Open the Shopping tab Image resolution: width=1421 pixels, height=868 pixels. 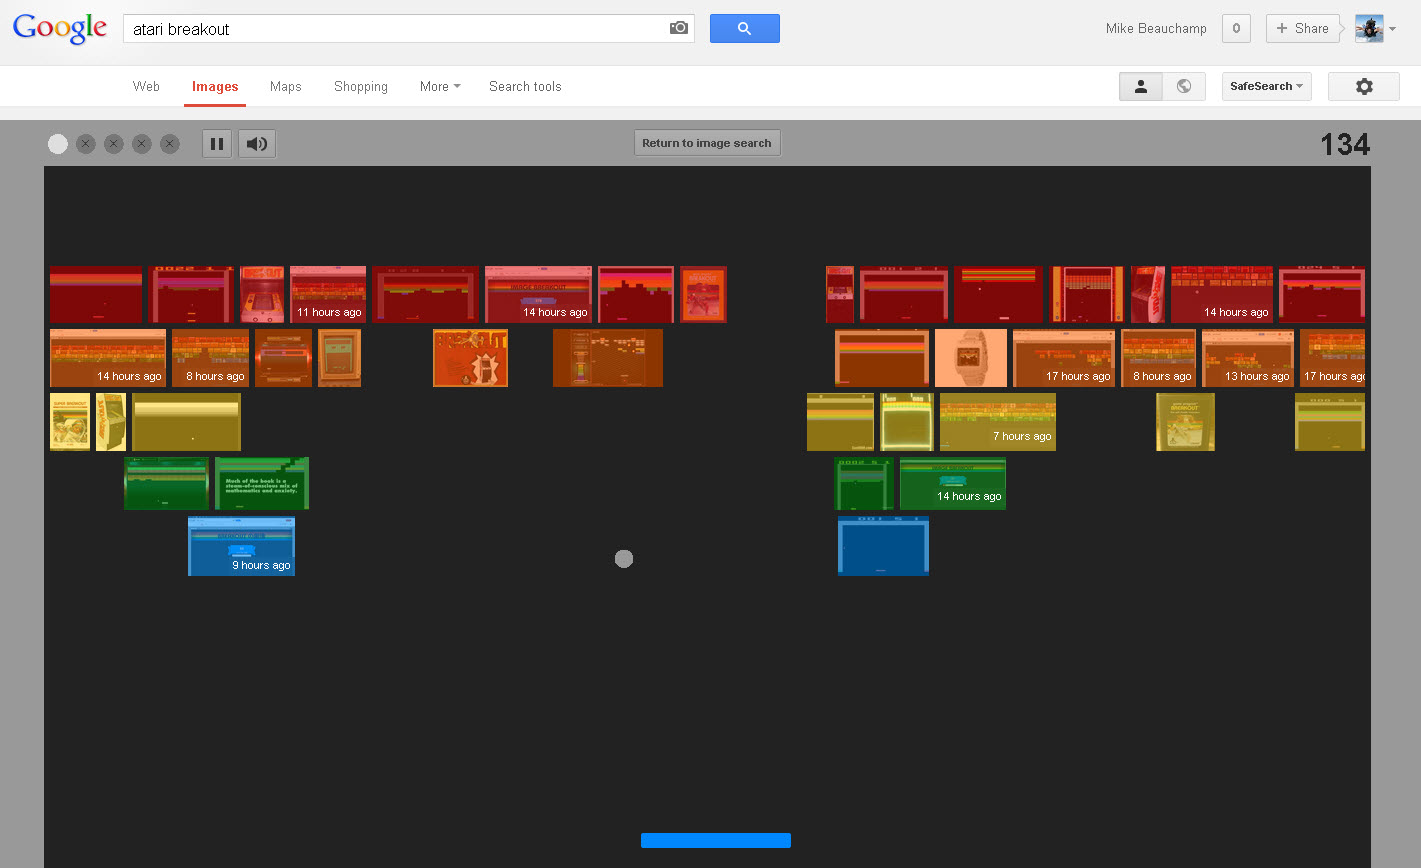coord(361,87)
